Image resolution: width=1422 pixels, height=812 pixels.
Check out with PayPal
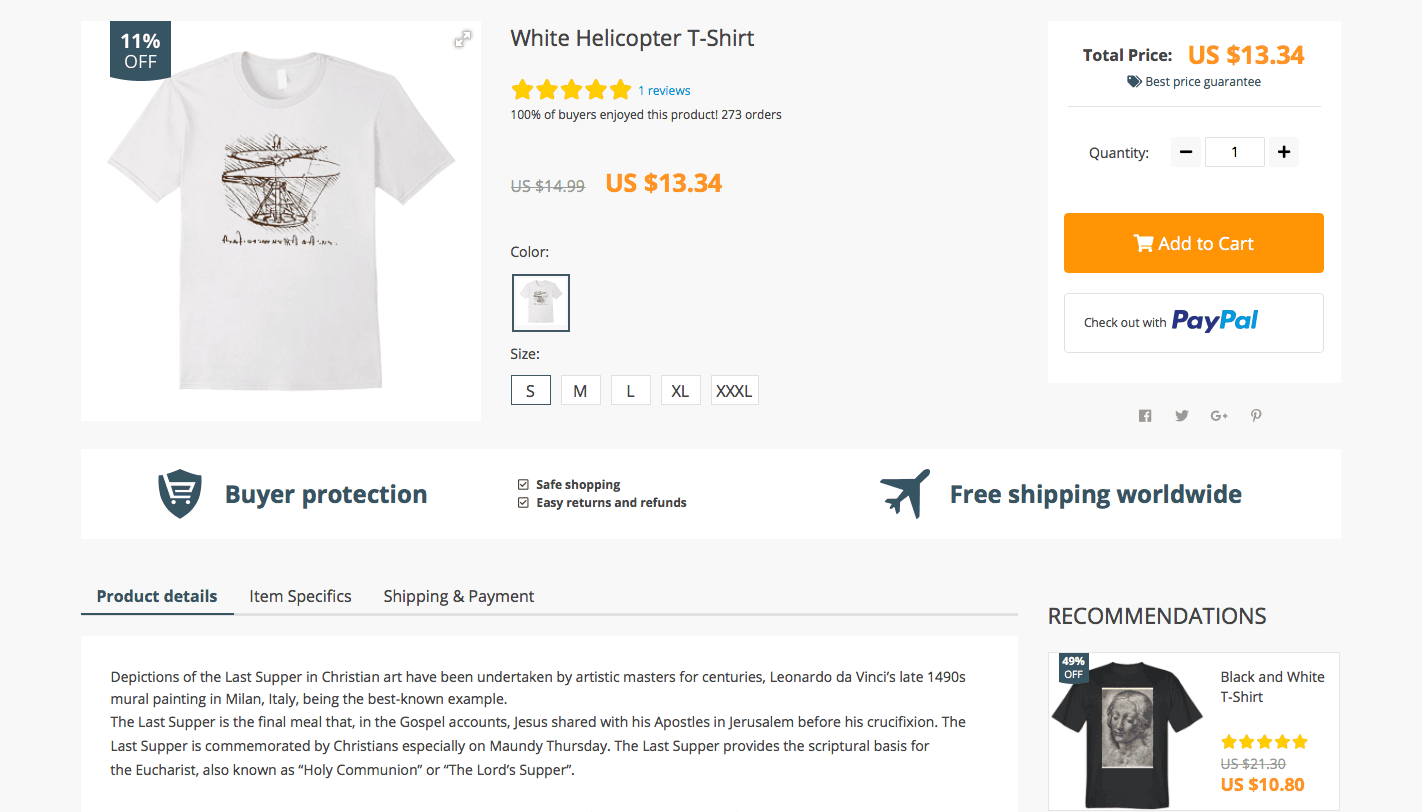(1193, 322)
